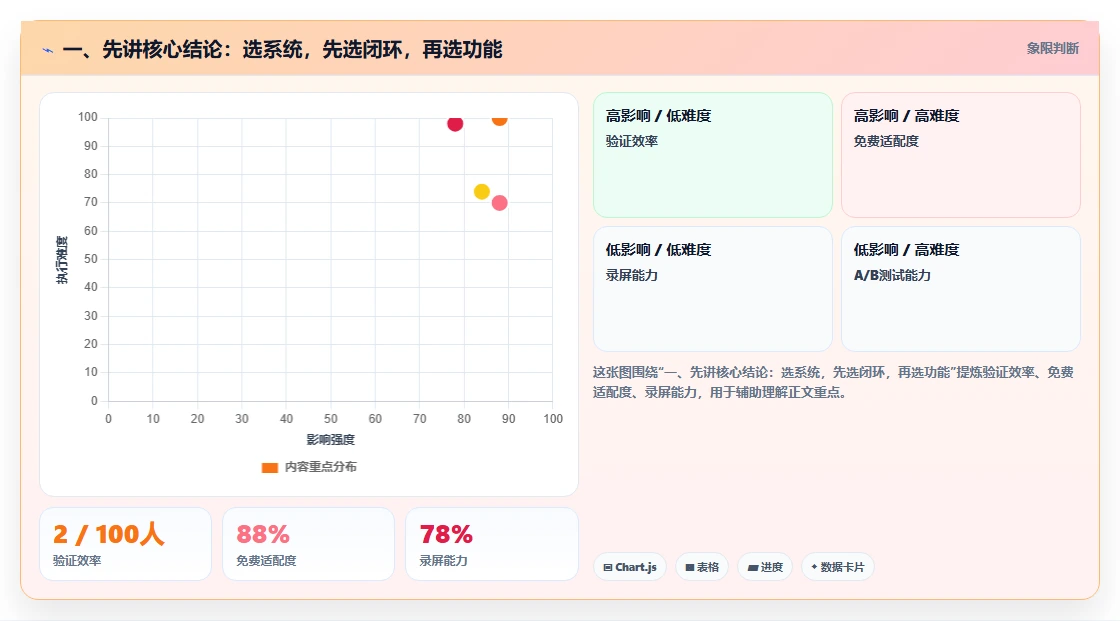Open the 高影响 / 低难度 quadrant card
The height and width of the screenshot is (621, 1120).
pyautogui.click(x=713, y=154)
